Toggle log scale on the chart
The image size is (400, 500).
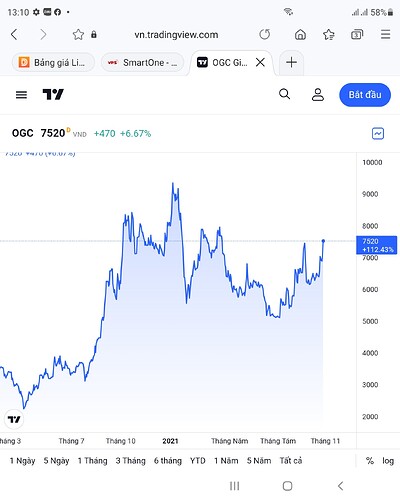(388, 461)
